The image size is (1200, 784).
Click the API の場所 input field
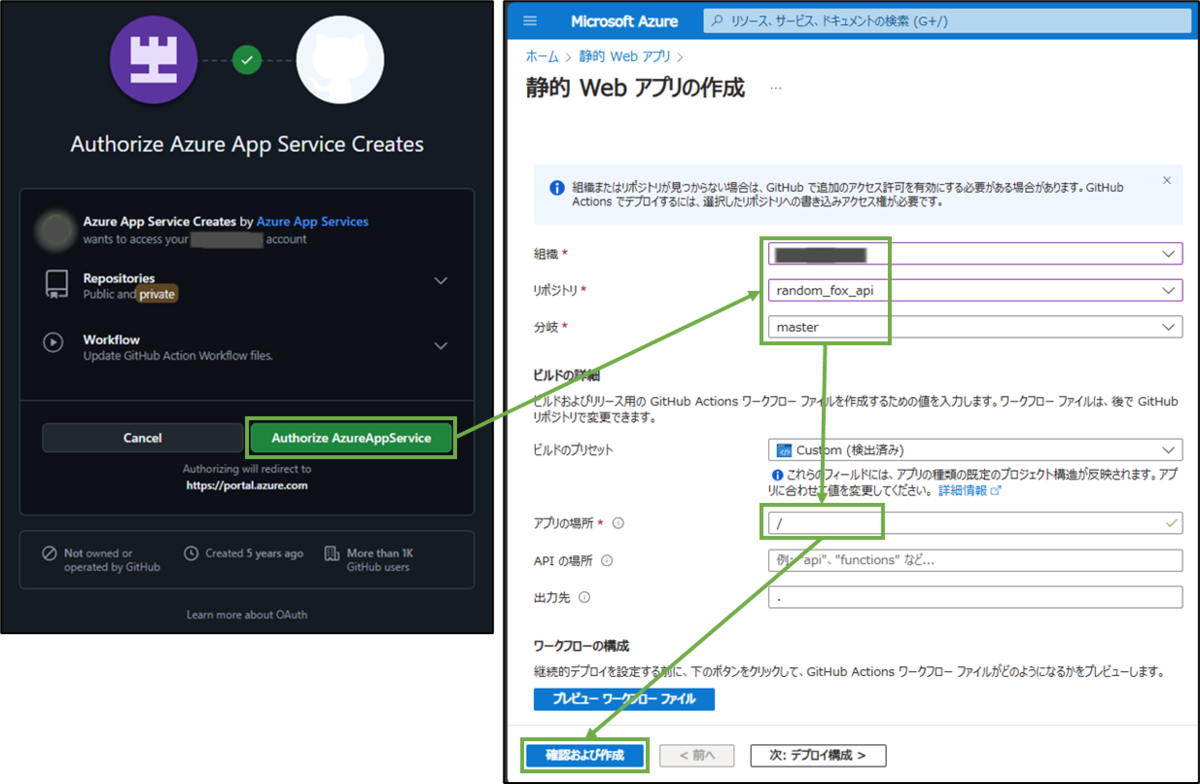975,561
